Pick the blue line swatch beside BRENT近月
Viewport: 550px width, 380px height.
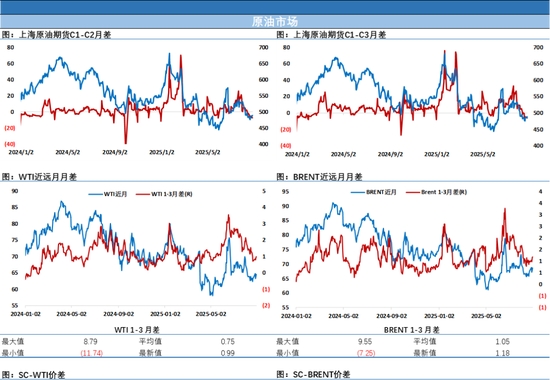pos(357,192)
